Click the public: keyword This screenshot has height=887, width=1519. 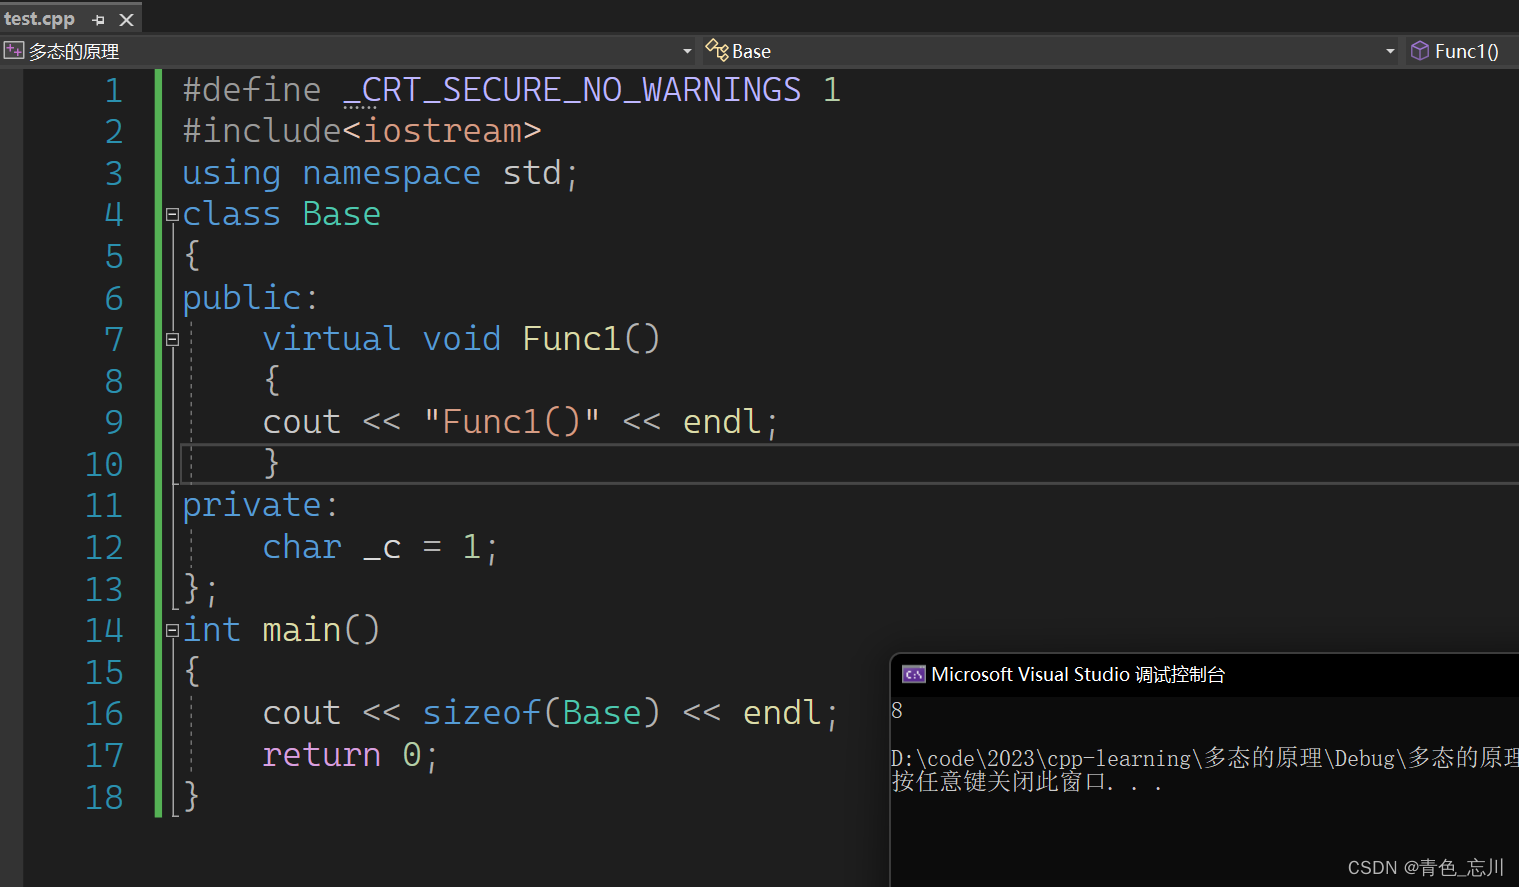[250, 298]
